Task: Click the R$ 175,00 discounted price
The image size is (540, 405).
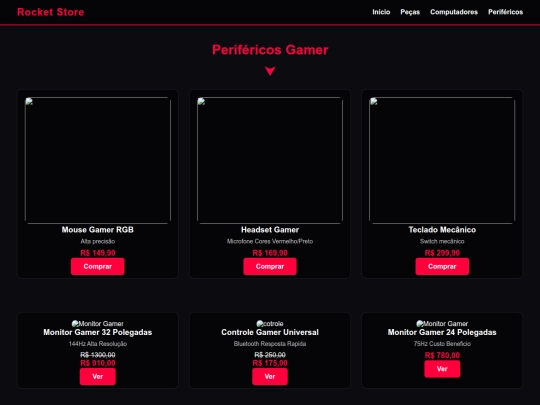Action: (x=270, y=363)
